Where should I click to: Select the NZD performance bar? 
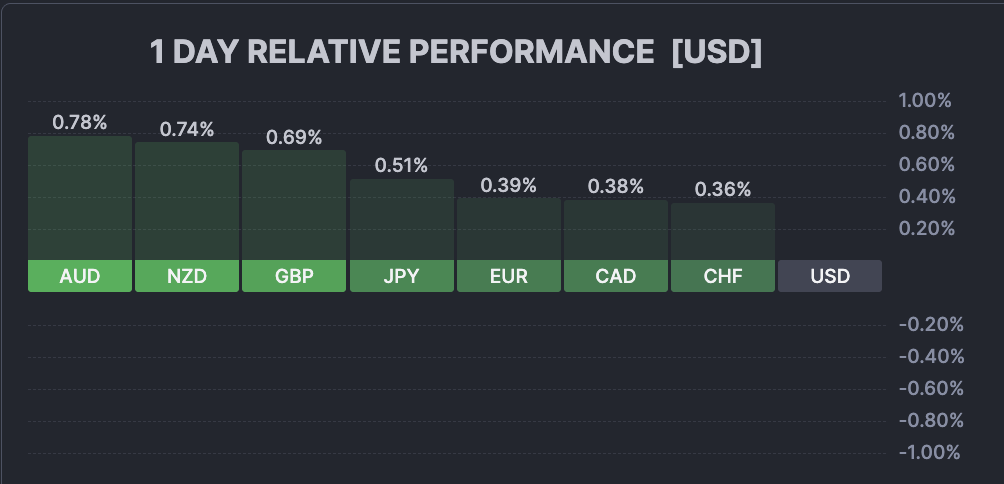(x=187, y=201)
